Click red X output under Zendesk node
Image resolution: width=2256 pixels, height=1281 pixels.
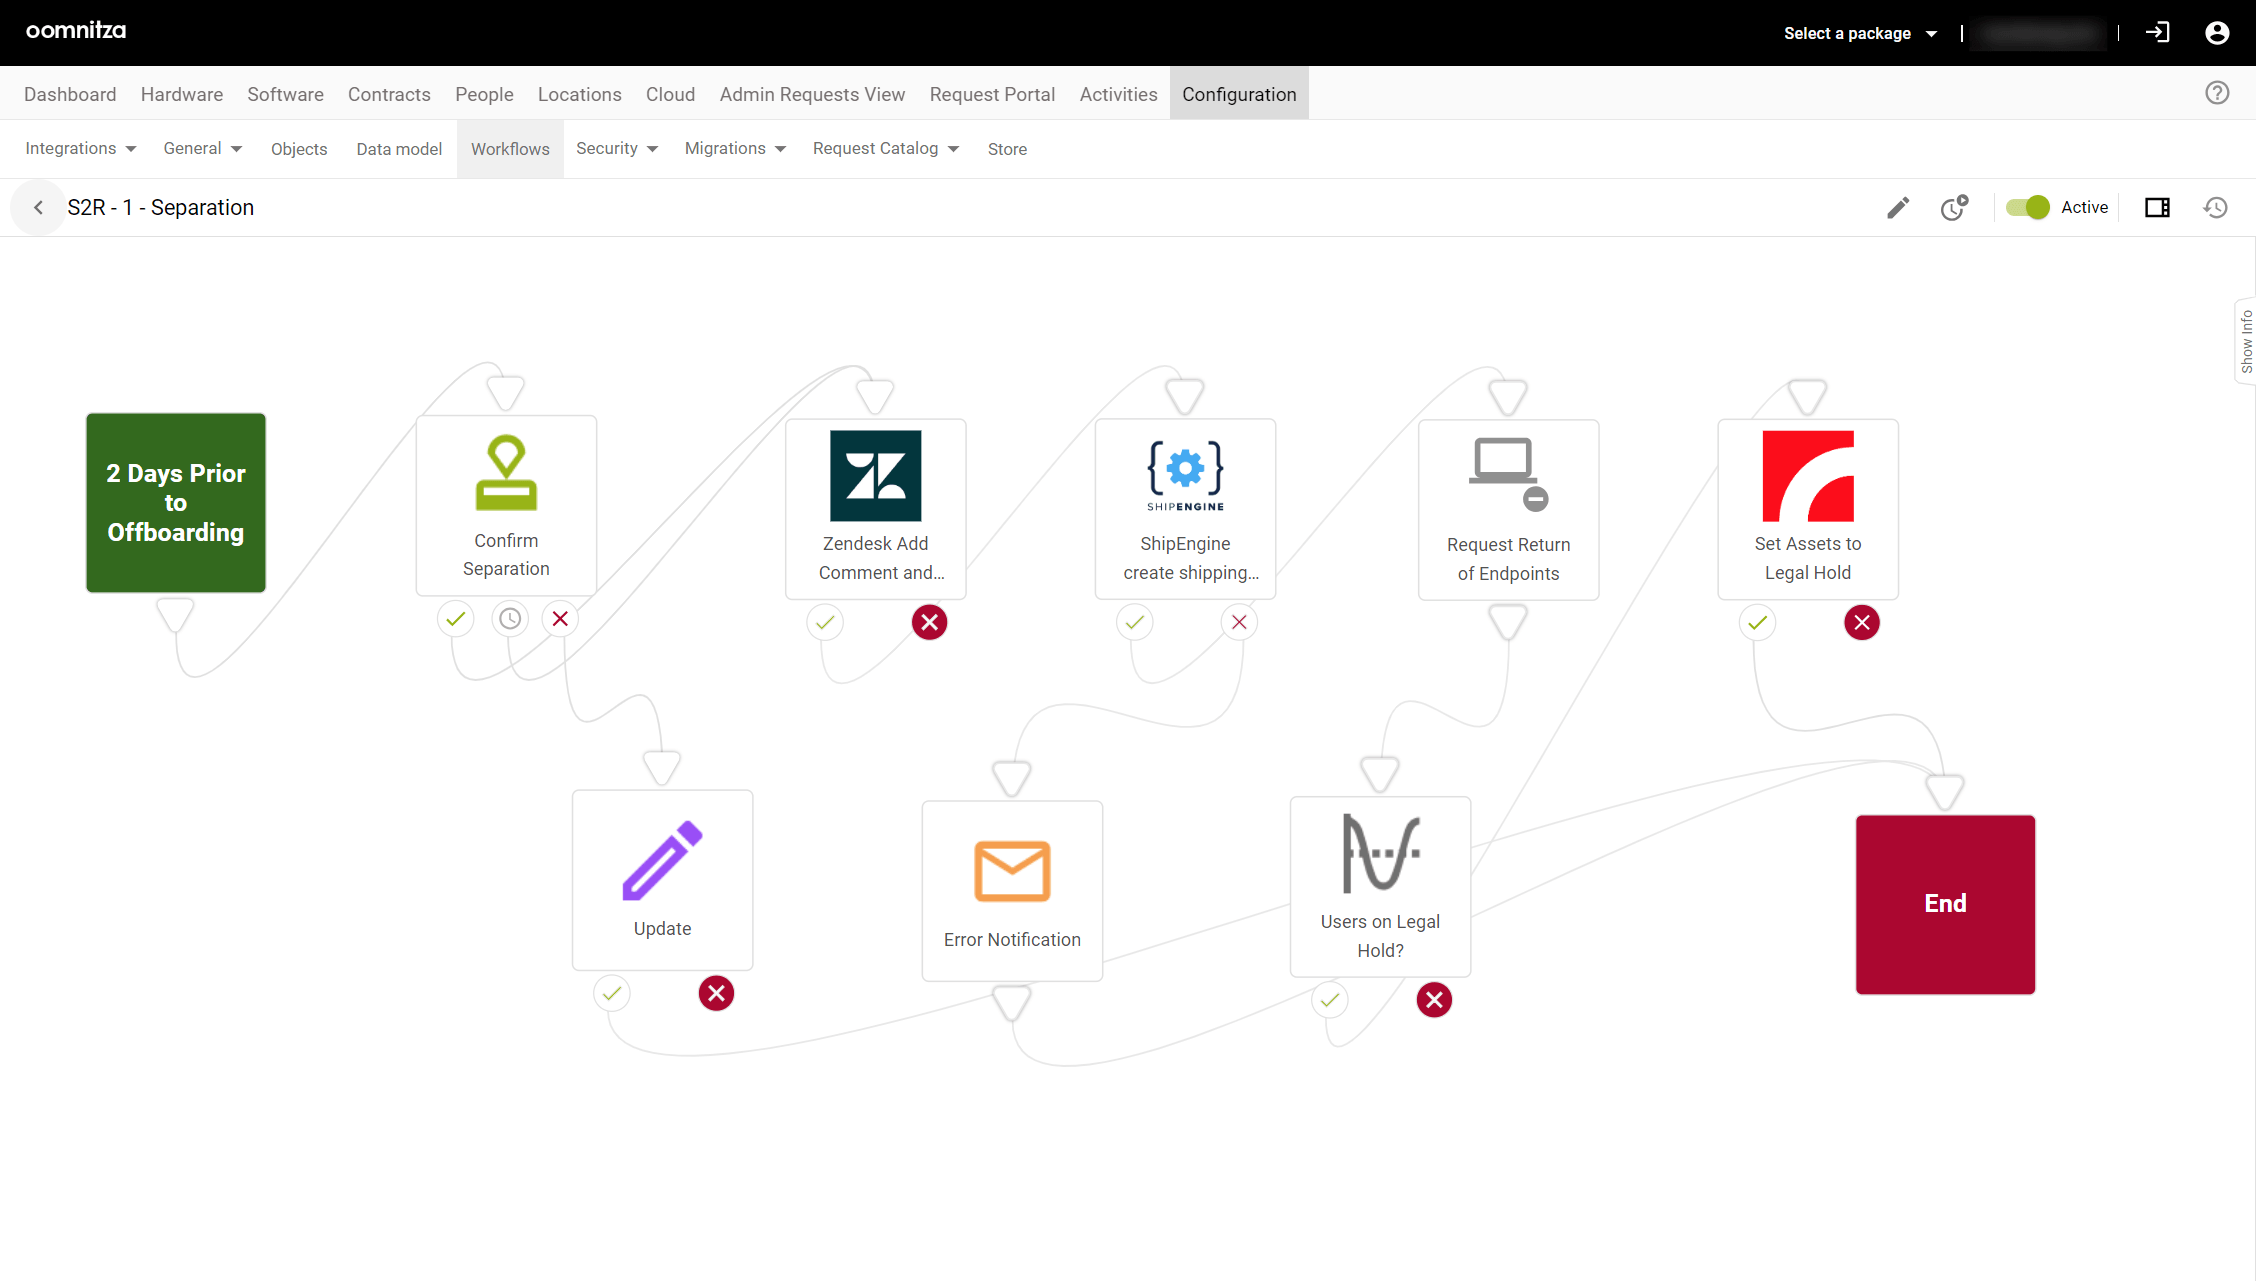929,622
